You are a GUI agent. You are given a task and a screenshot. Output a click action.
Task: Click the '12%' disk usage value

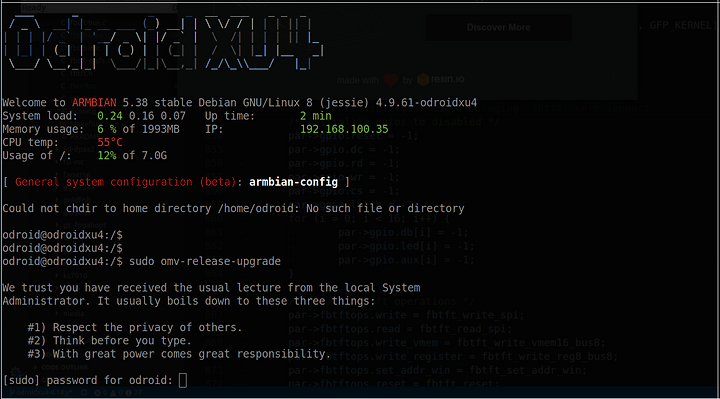point(107,156)
